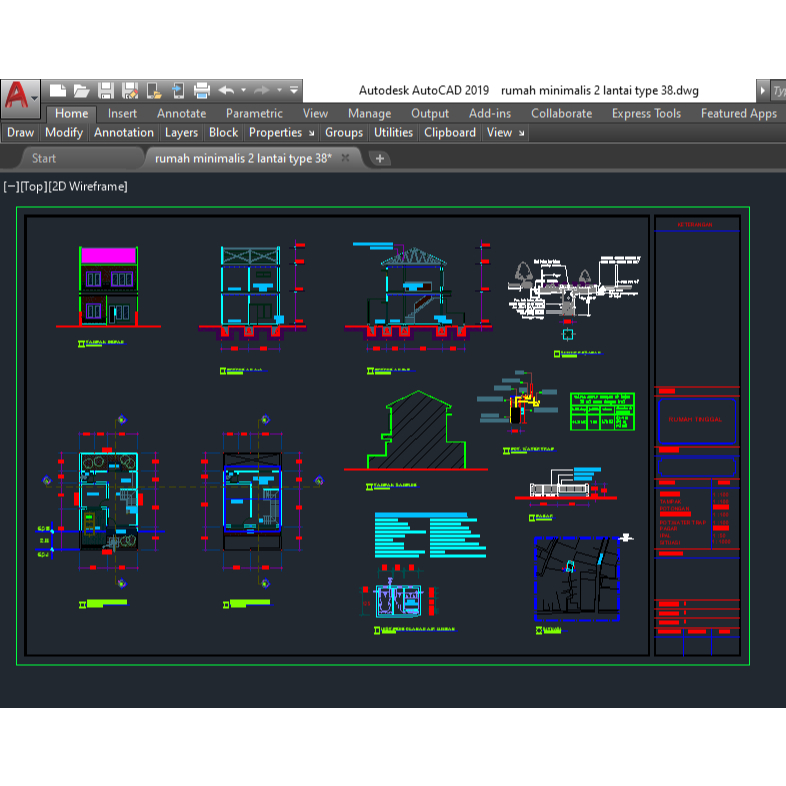Click the RUMAH TINGGAL title block text
Image resolution: width=786 pixels, height=786 pixels.
pyautogui.click(x=695, y=420)
